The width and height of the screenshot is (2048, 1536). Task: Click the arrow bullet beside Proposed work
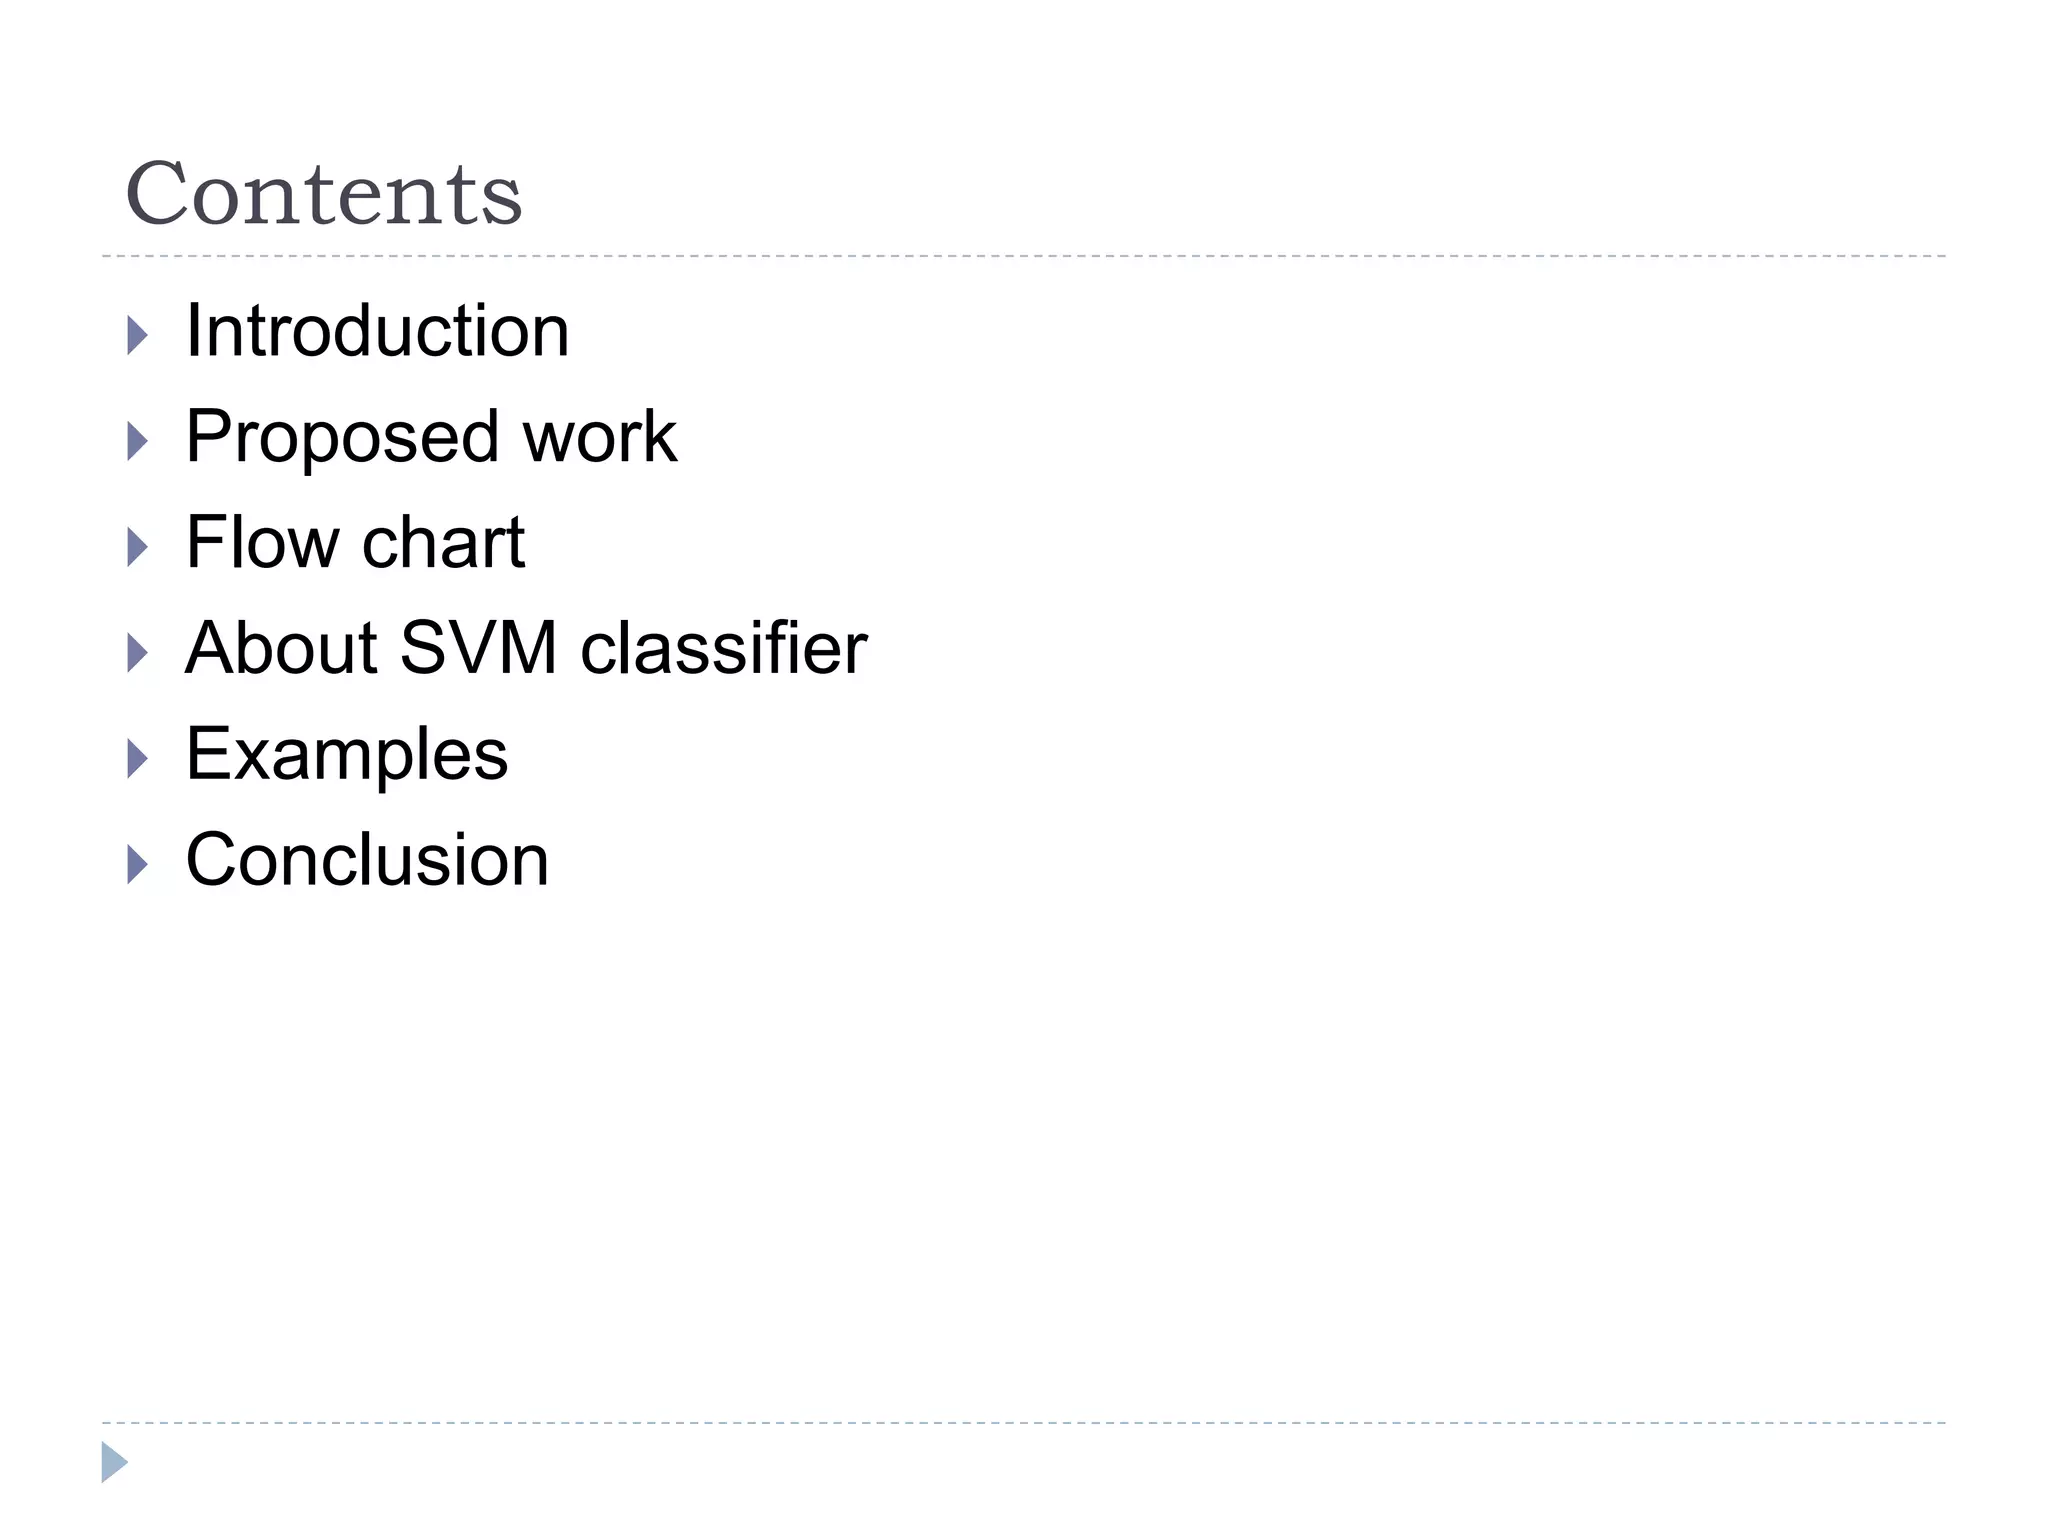[x=138, y=441]
